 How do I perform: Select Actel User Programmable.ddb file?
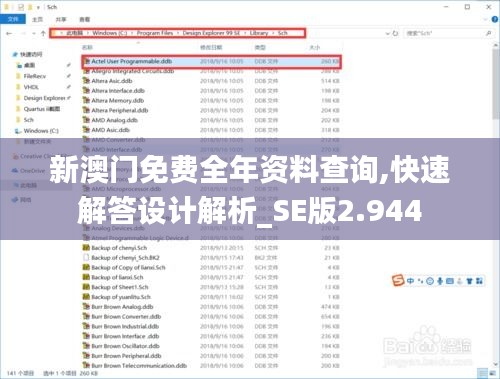coord(212,61)
